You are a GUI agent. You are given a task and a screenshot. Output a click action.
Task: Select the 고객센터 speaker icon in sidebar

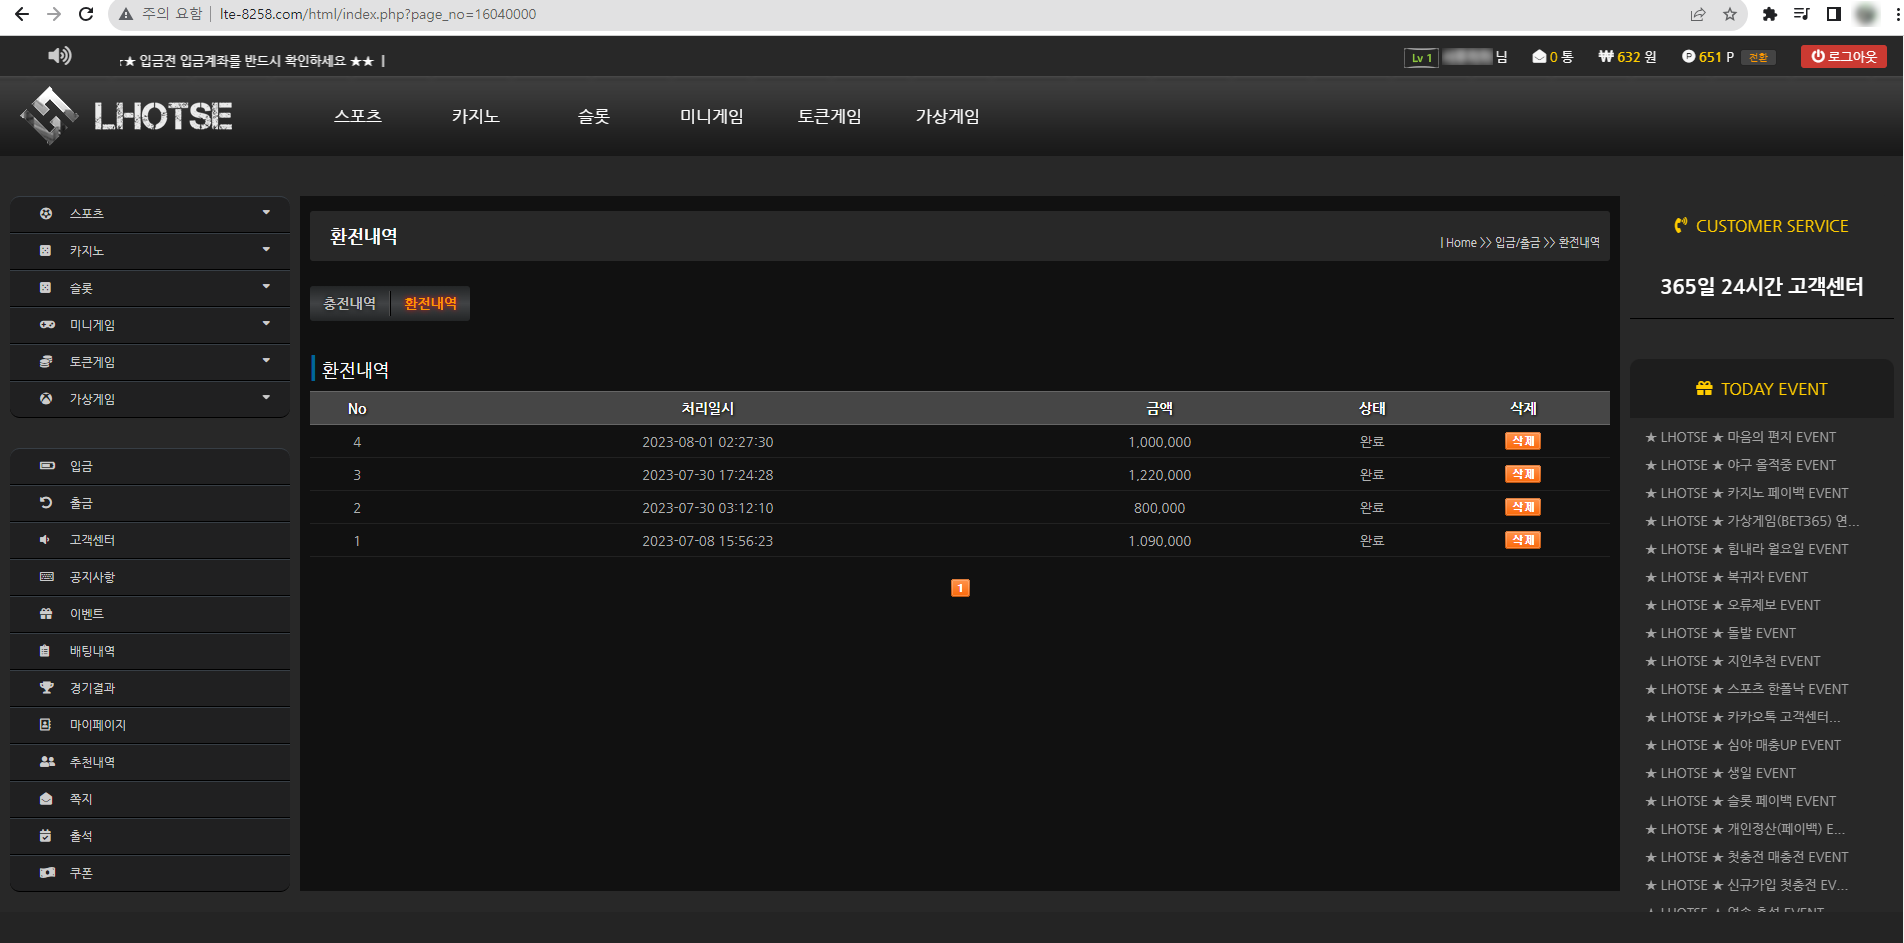46,540
